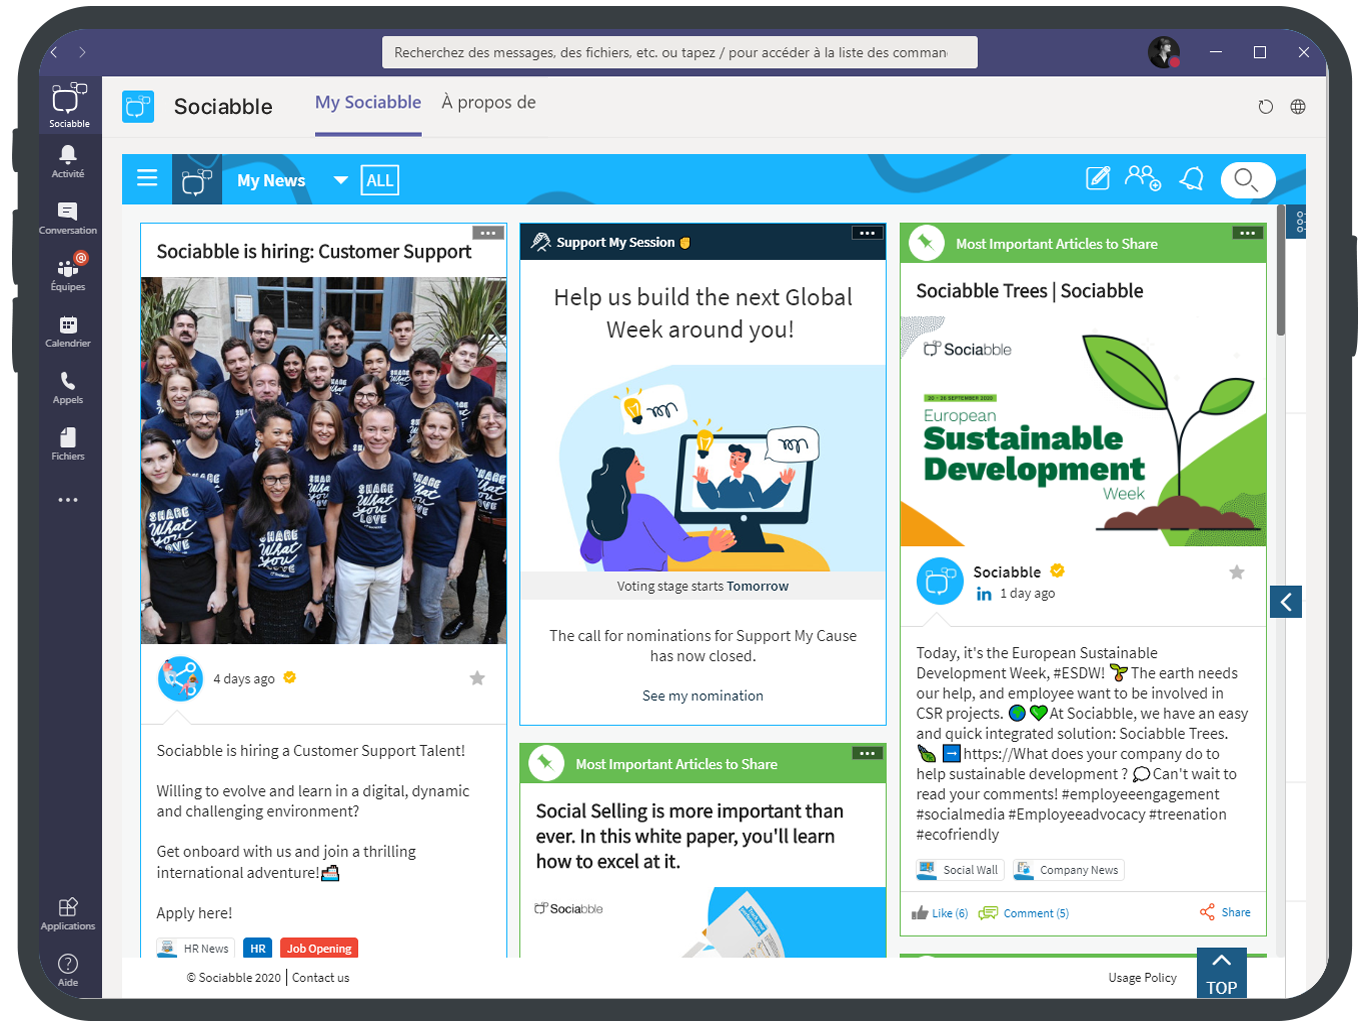Open the hamburger menu in Sociabble bar
The height and width of the screenshot is (1027, 1366).
(147, 179)
